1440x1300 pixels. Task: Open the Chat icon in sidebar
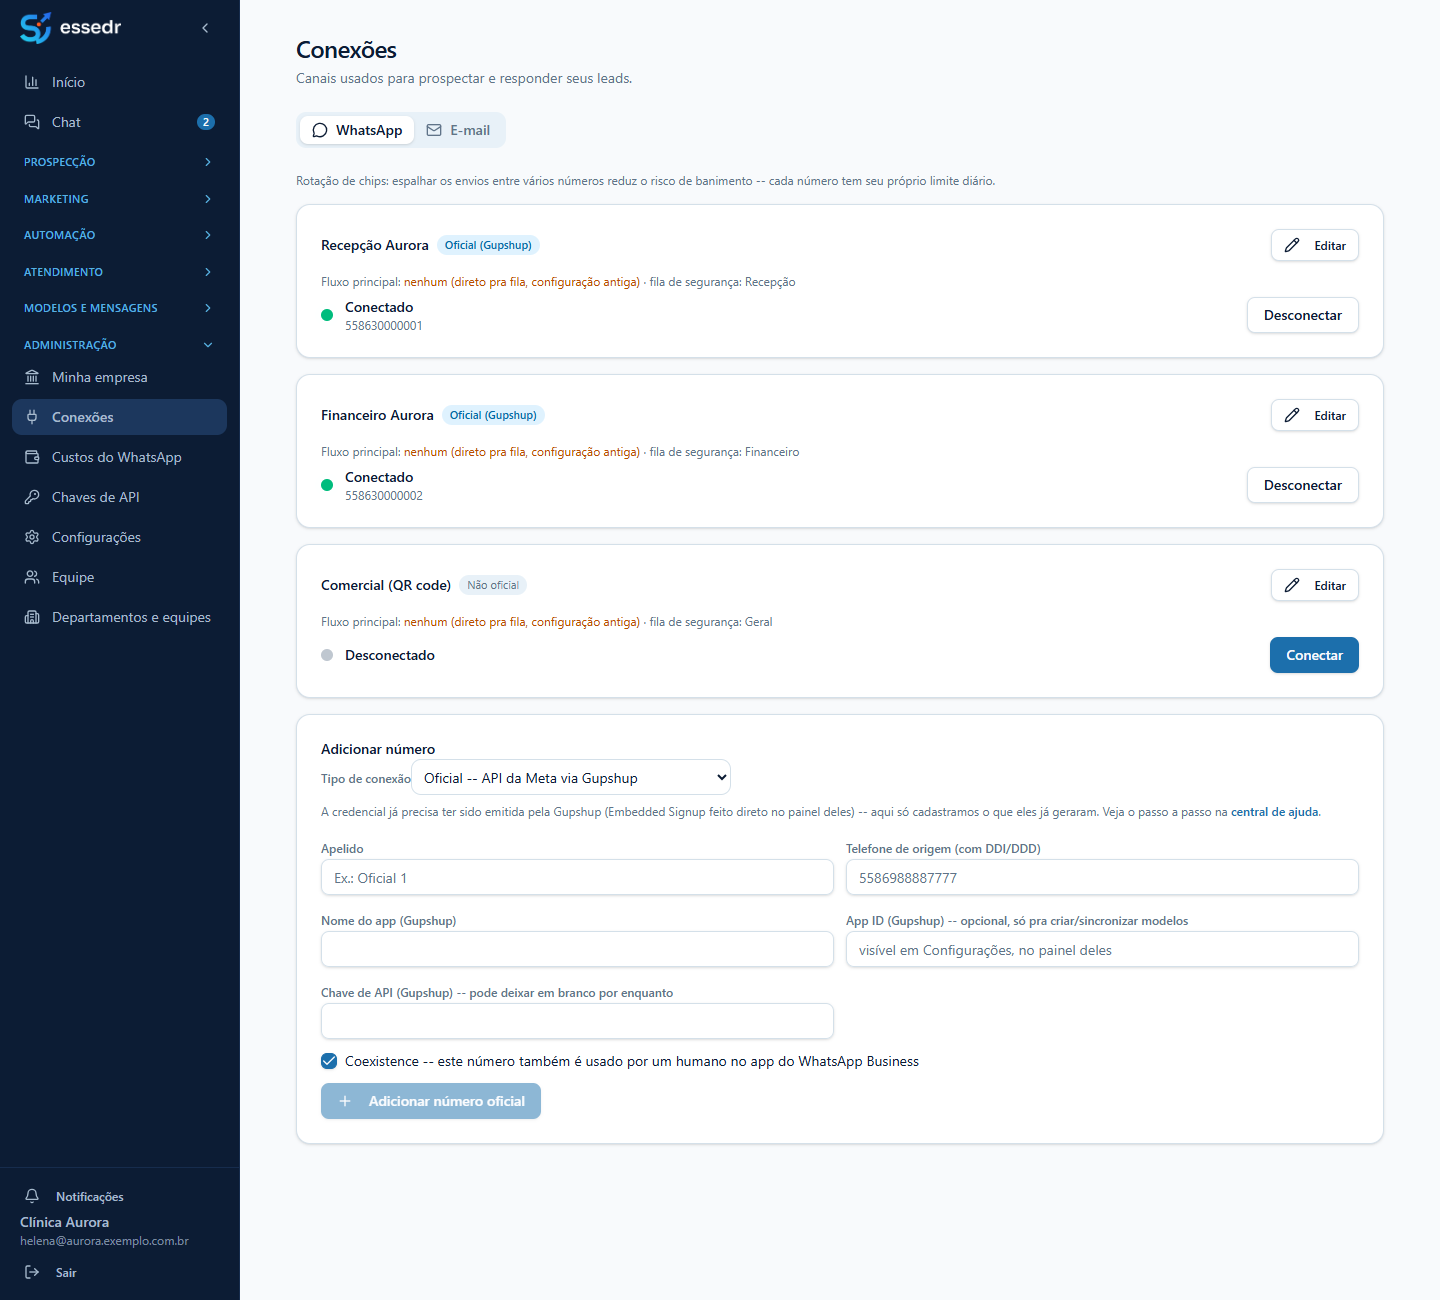coord(32,122)
